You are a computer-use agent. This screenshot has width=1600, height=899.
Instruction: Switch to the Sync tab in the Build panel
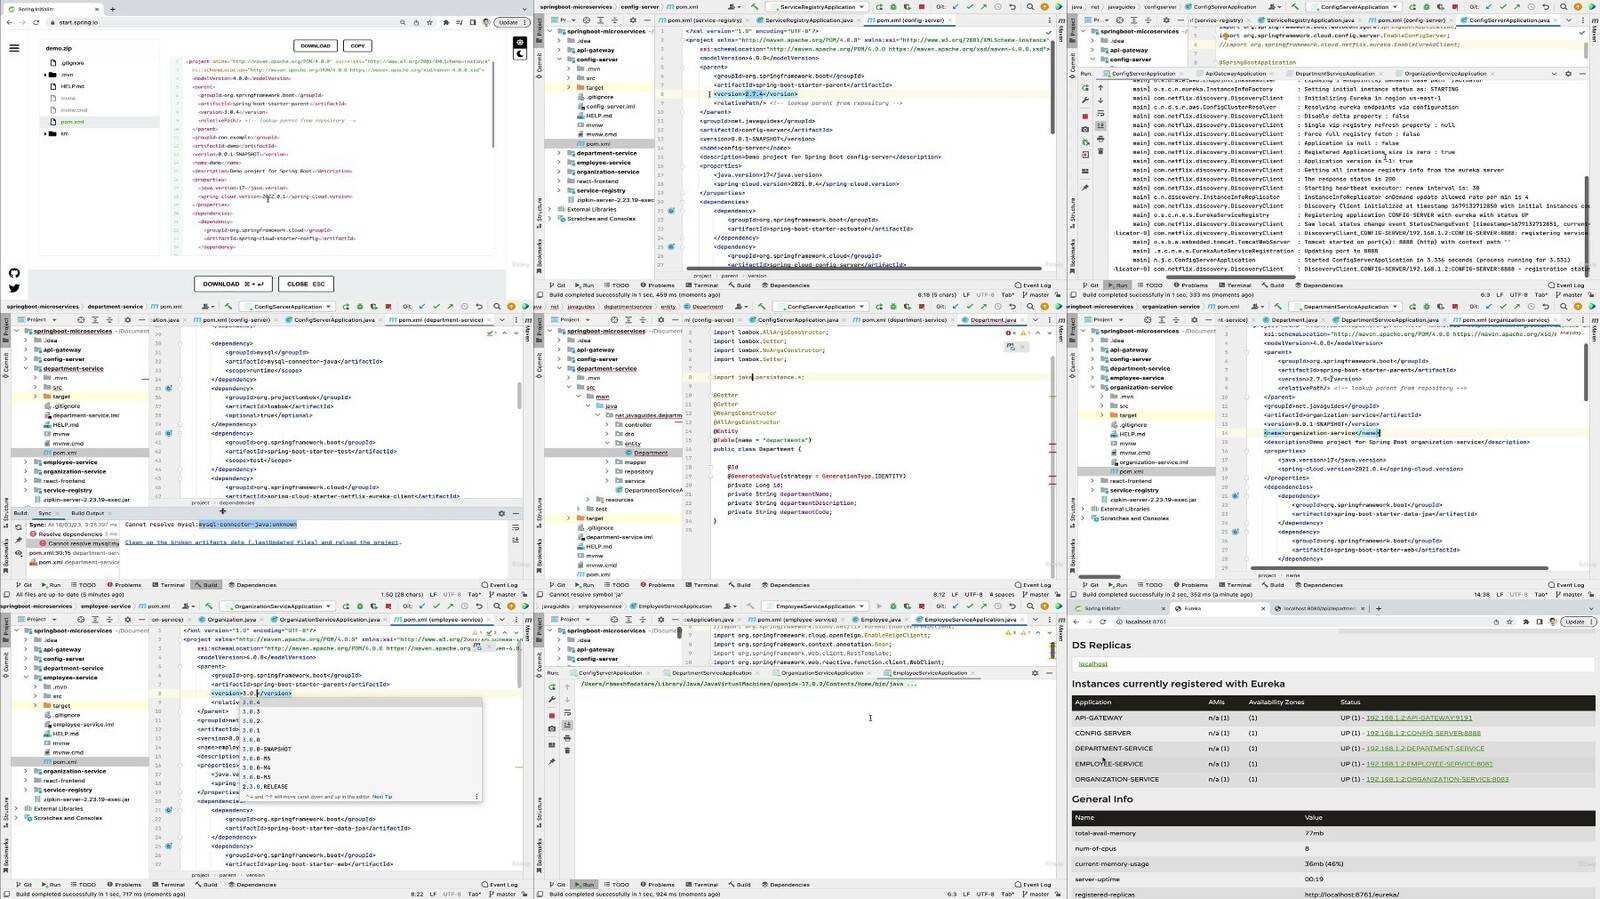pos(45,513)
